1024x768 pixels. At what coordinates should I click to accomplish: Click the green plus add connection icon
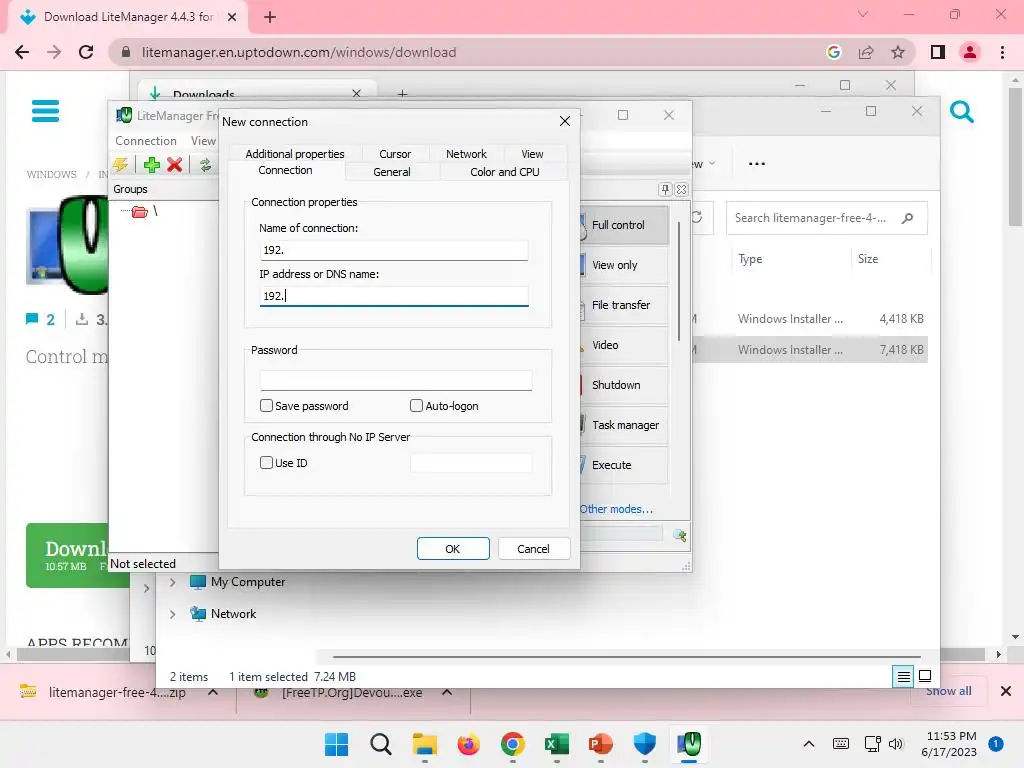pyautogui.click(x=152, y=165)
